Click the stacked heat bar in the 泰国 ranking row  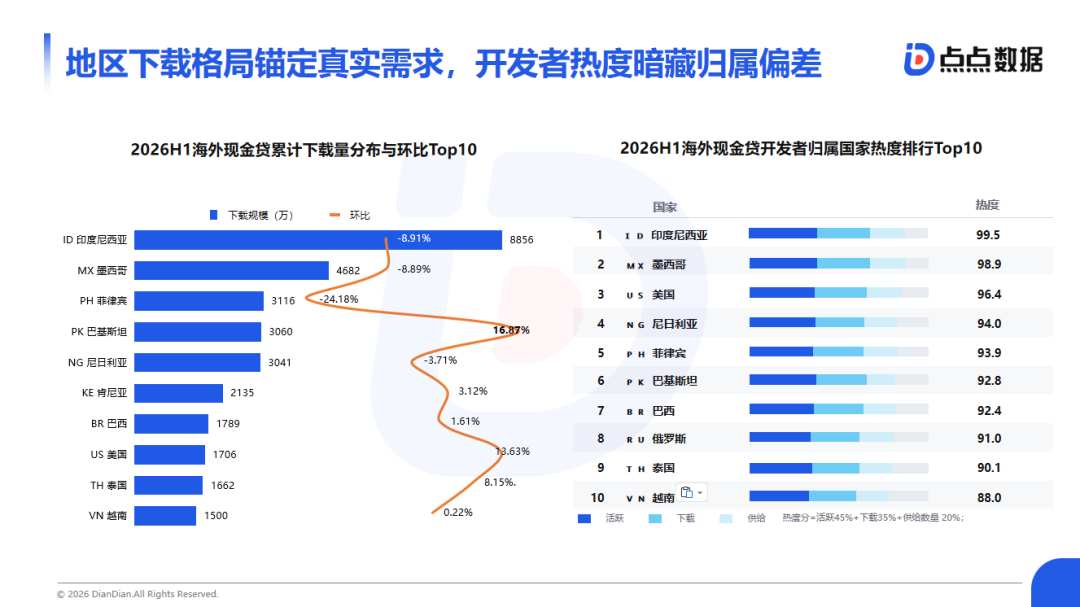click(838, 469)
